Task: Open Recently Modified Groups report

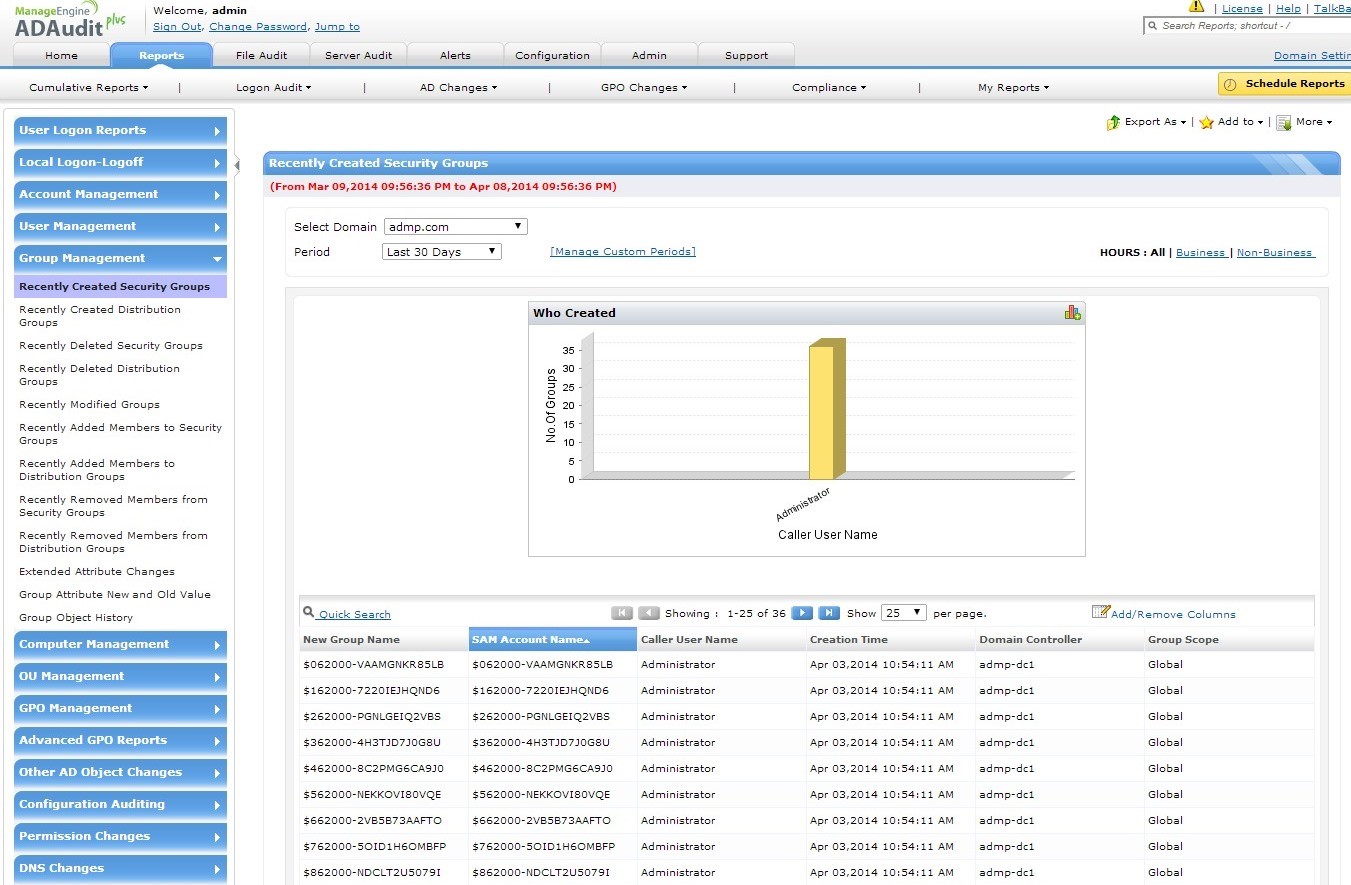Action: click(x=89, y=405)
